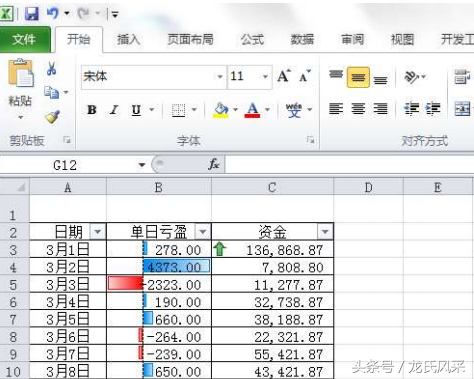Select the Format Painter brush icon
Viewport: 474px width, 379px height.
[x=52, y=117]
